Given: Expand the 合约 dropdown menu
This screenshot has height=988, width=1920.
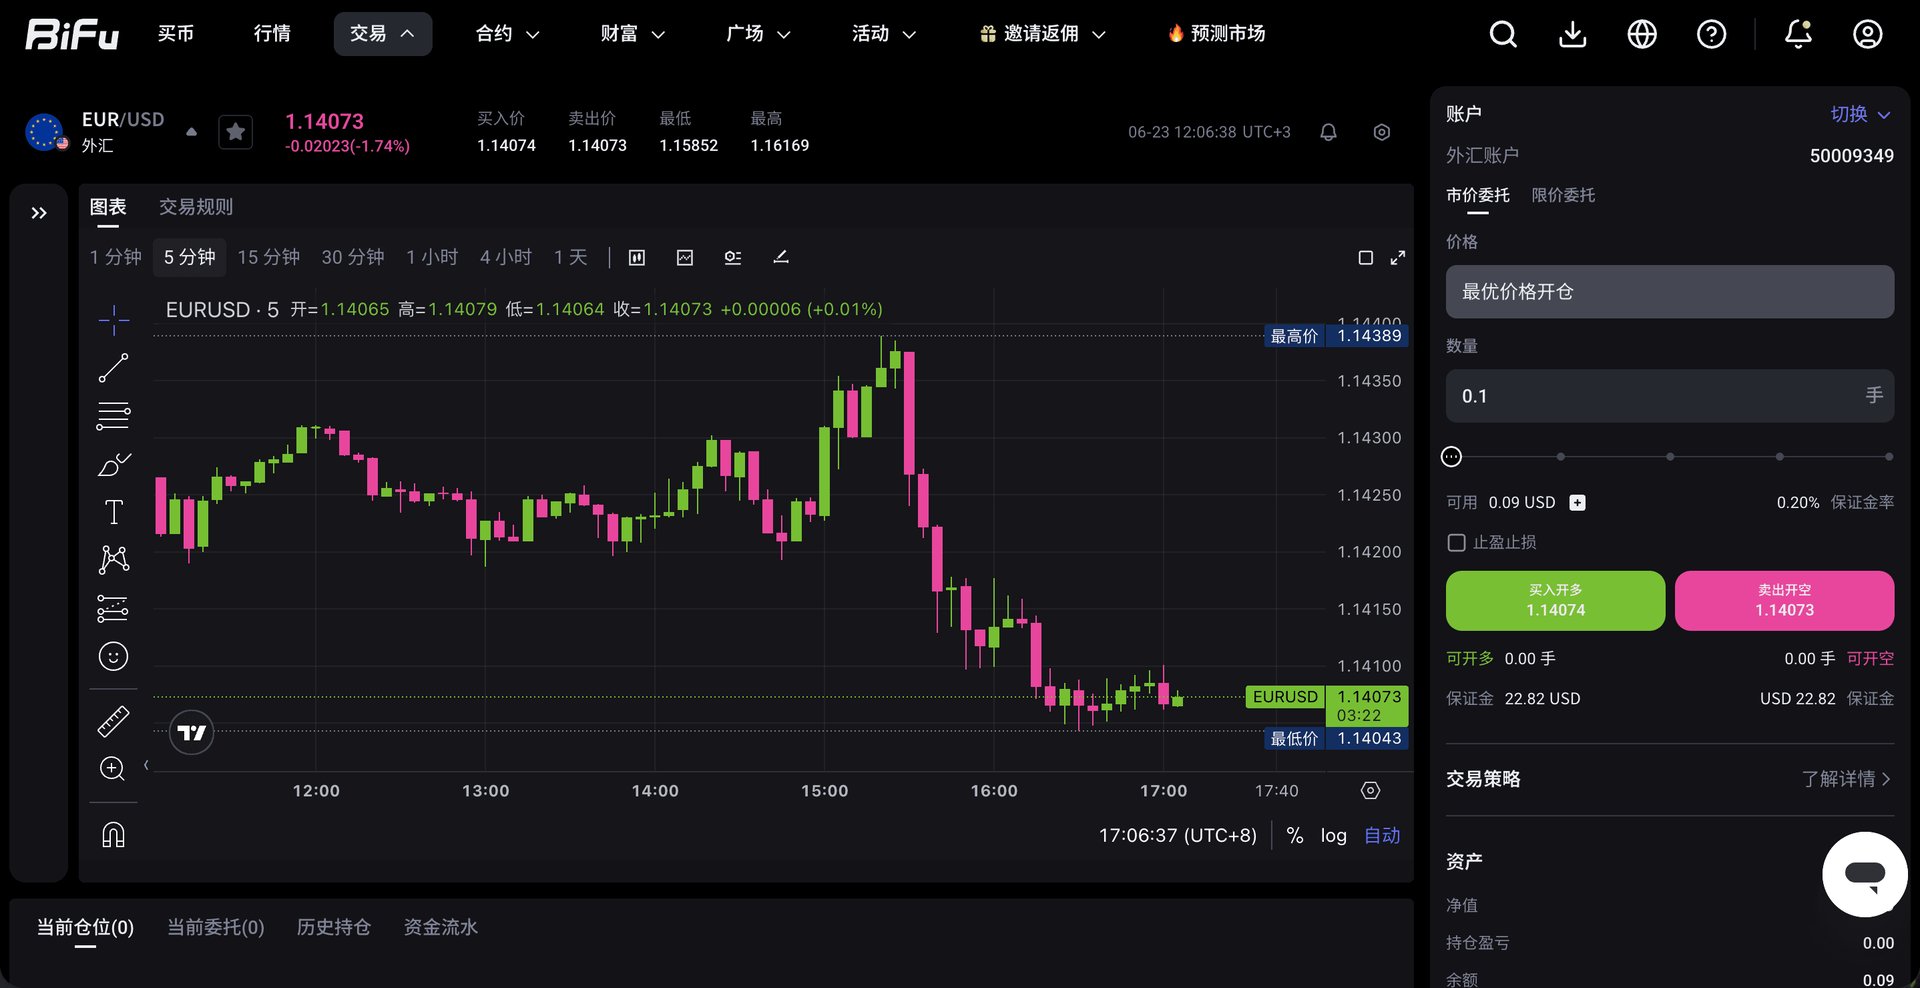Looking at the screenshot, I should [507, 34].
